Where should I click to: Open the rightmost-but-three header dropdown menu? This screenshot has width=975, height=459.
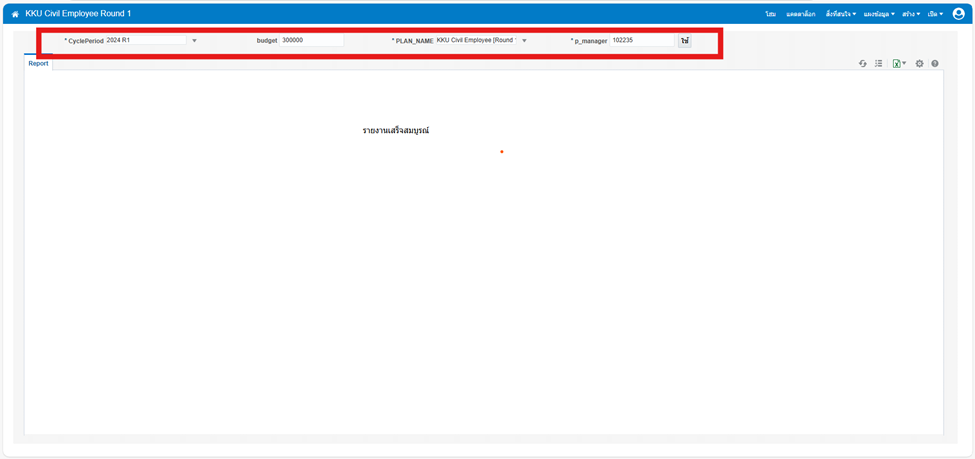(x=840, y=14)
